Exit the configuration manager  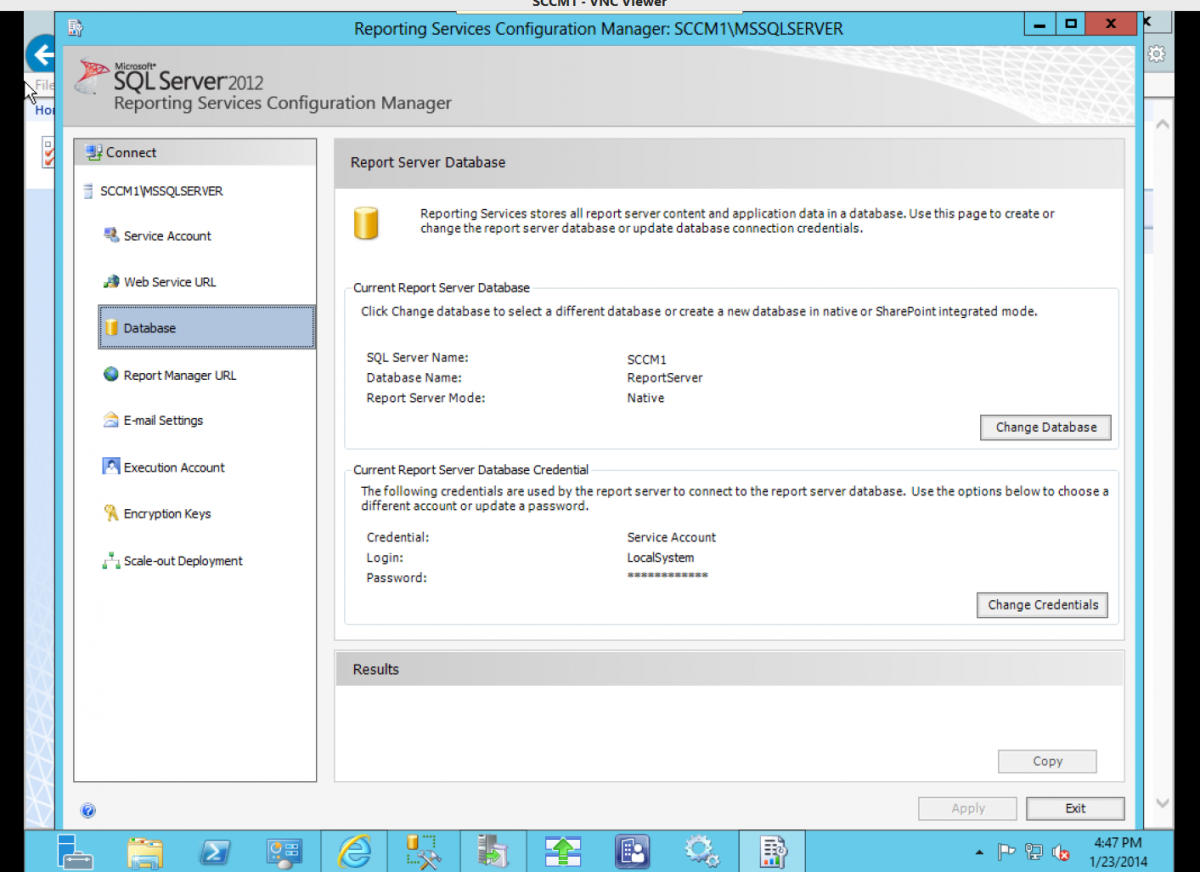1075,808
